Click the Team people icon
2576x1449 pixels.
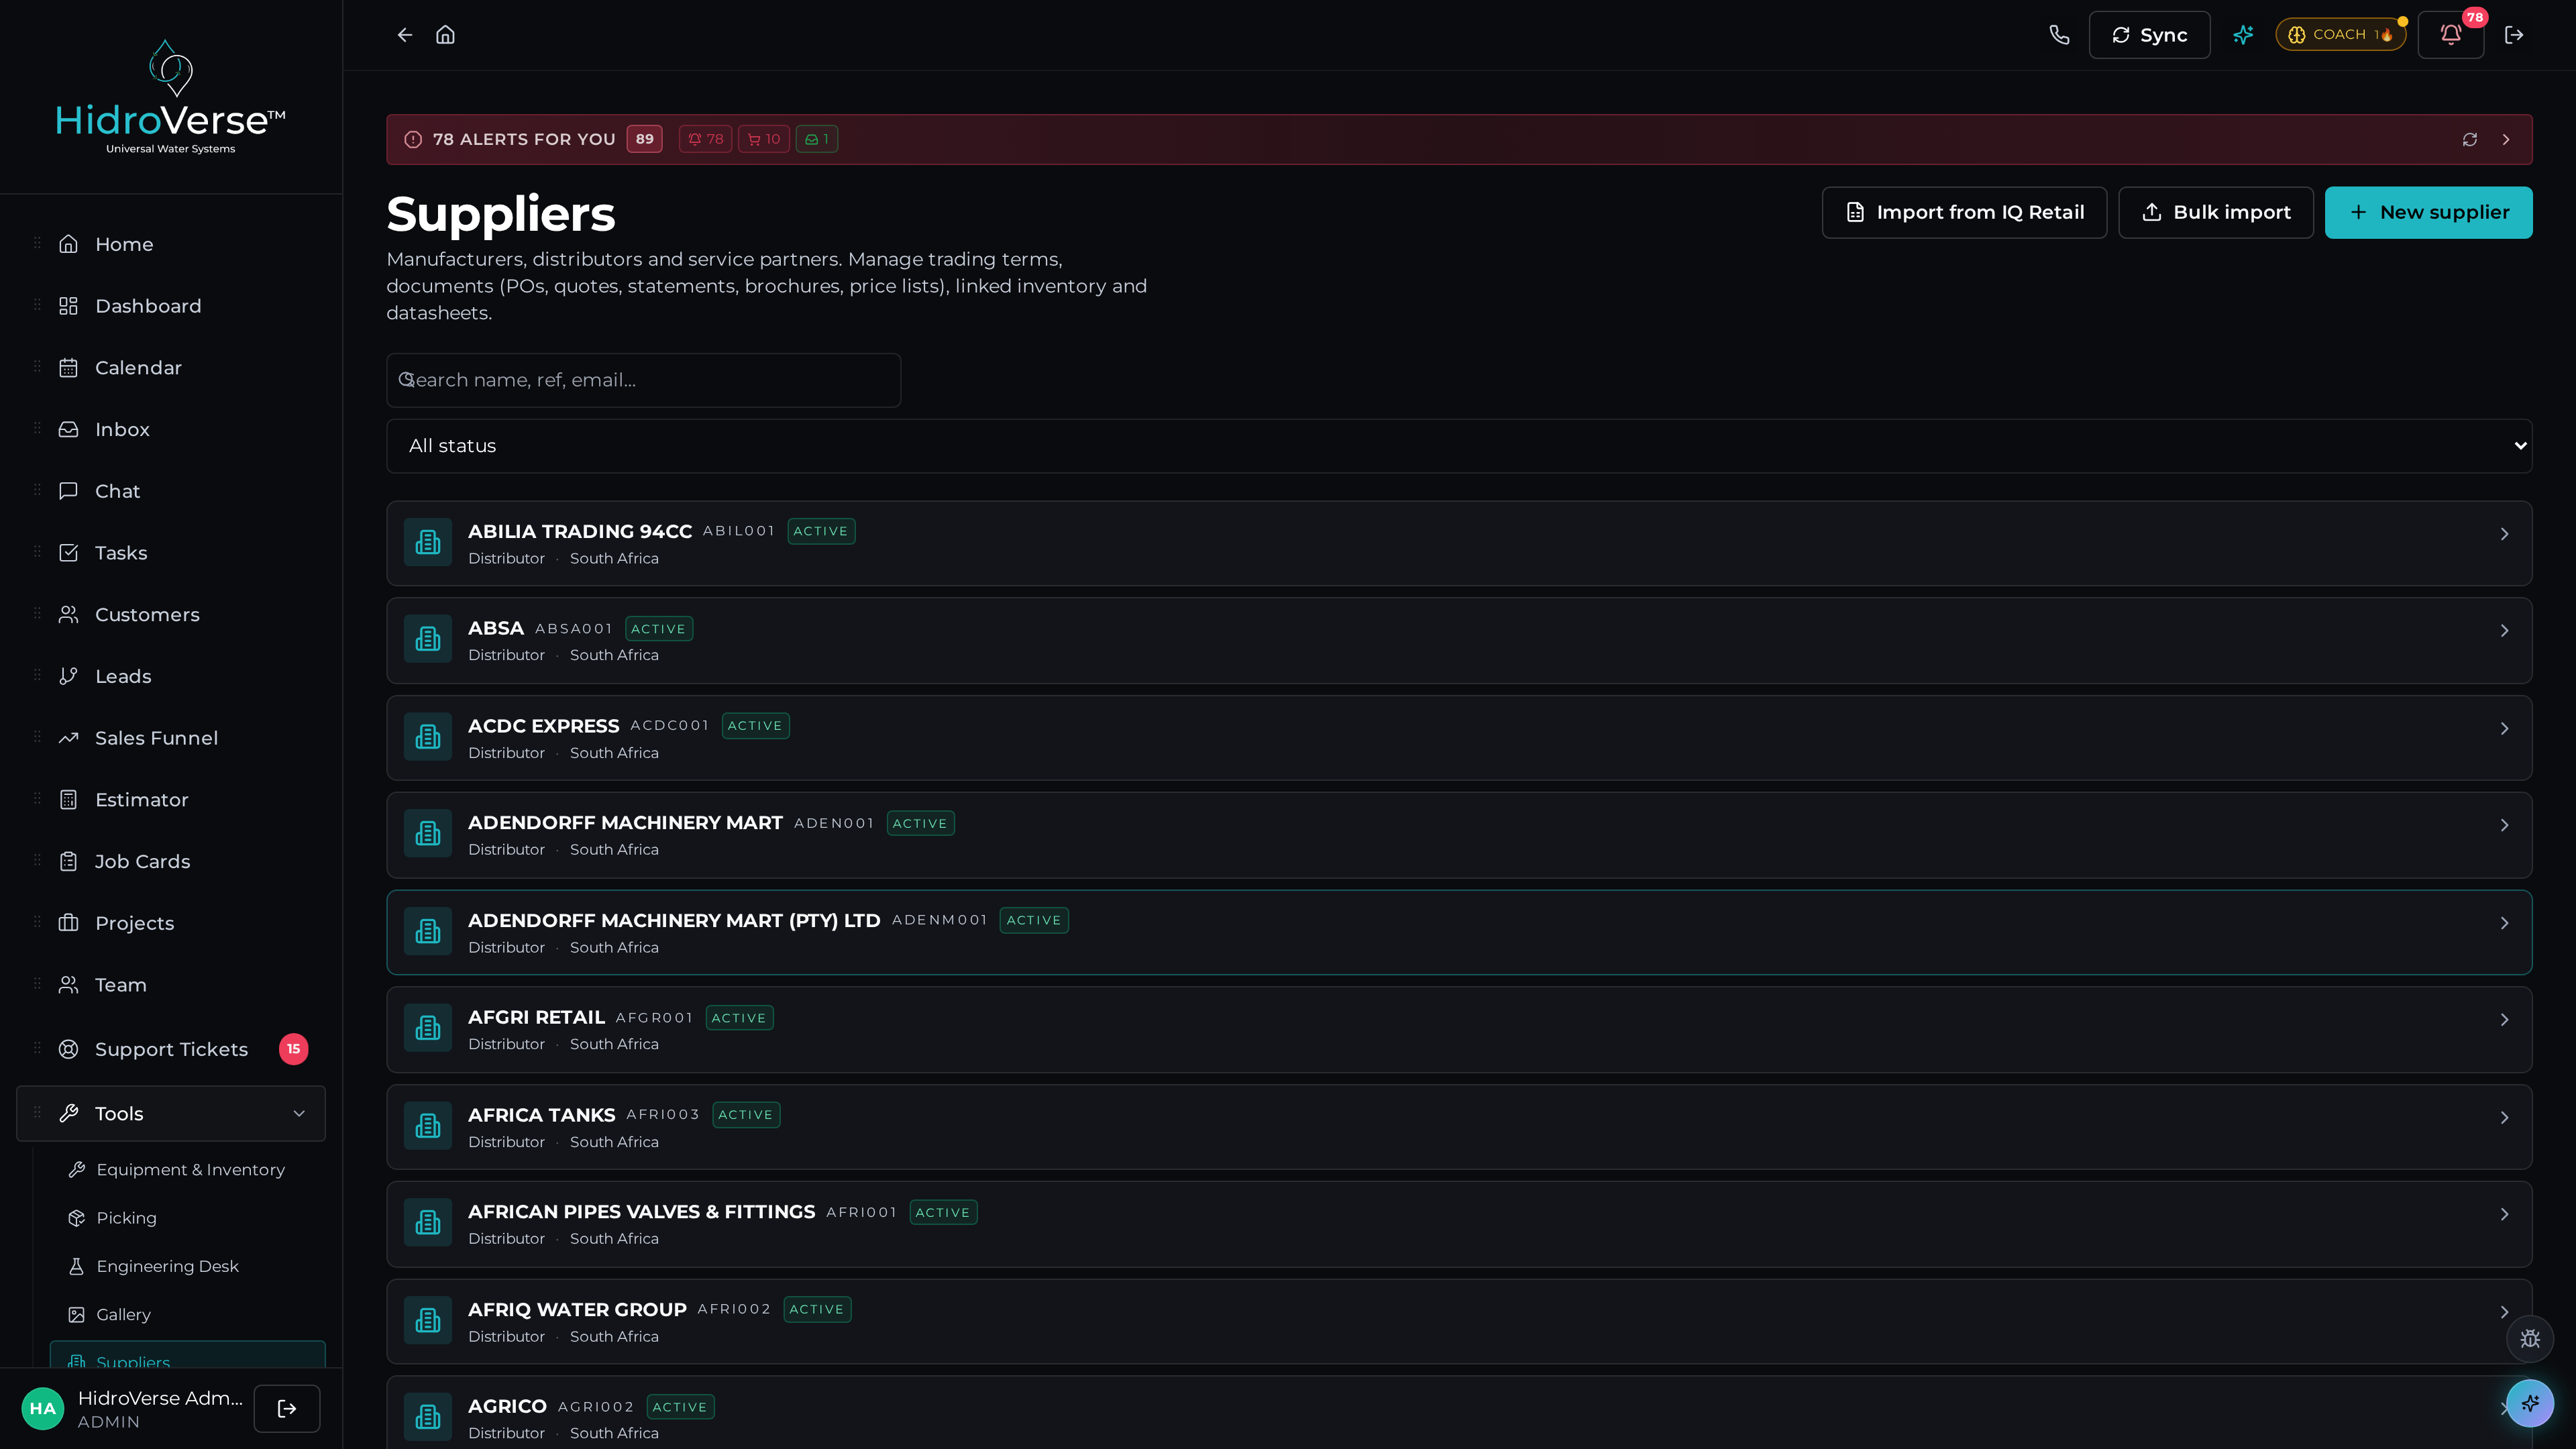point(68,985)
